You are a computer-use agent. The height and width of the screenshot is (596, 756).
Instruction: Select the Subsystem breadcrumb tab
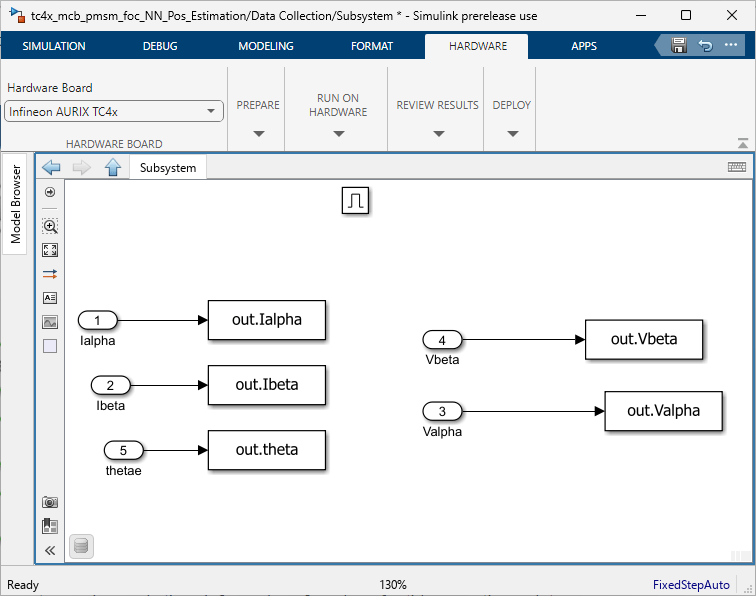pos(168,167)
